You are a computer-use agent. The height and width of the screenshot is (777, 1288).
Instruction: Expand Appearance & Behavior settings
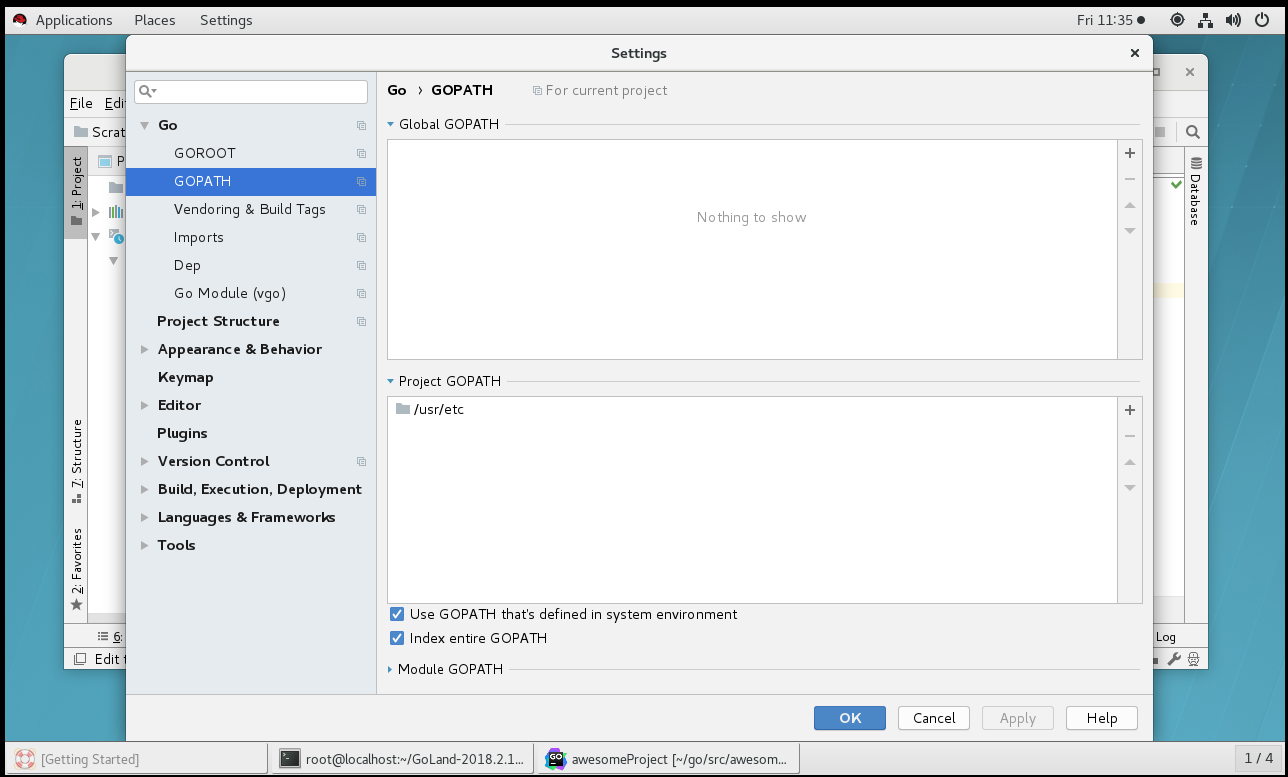[145, 349]
